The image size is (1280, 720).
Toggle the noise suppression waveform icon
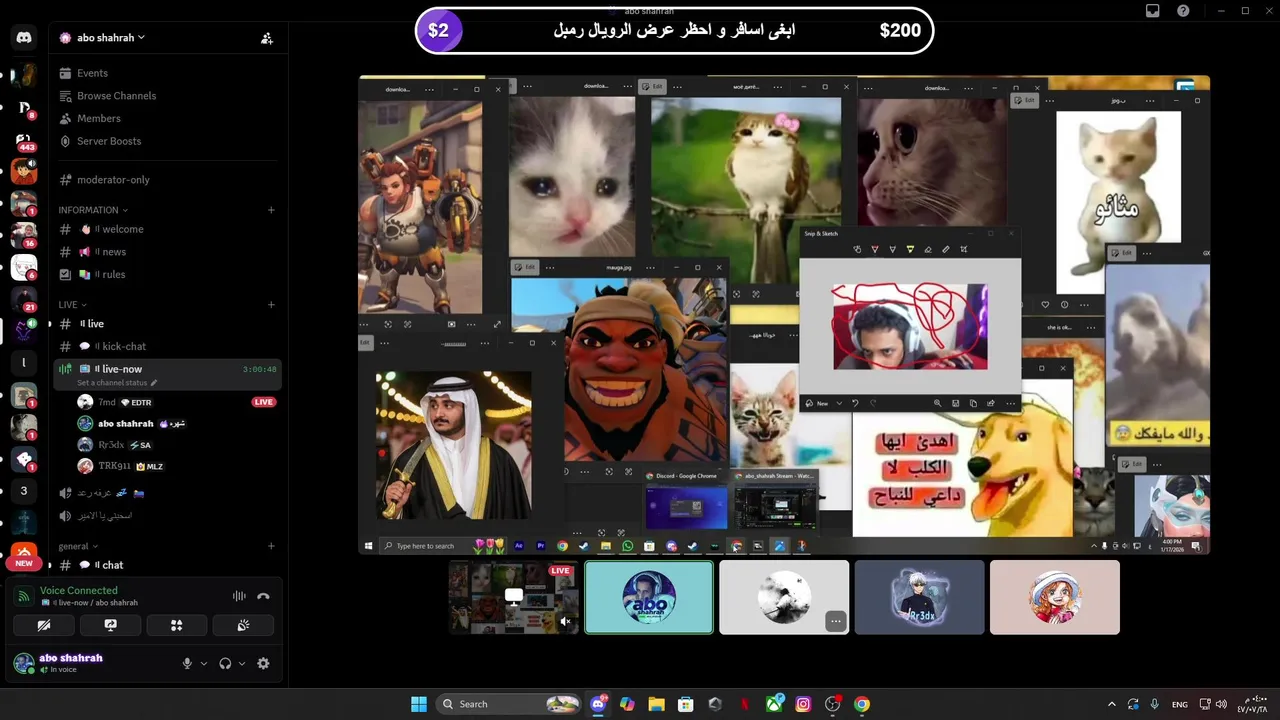coord(239,596)
